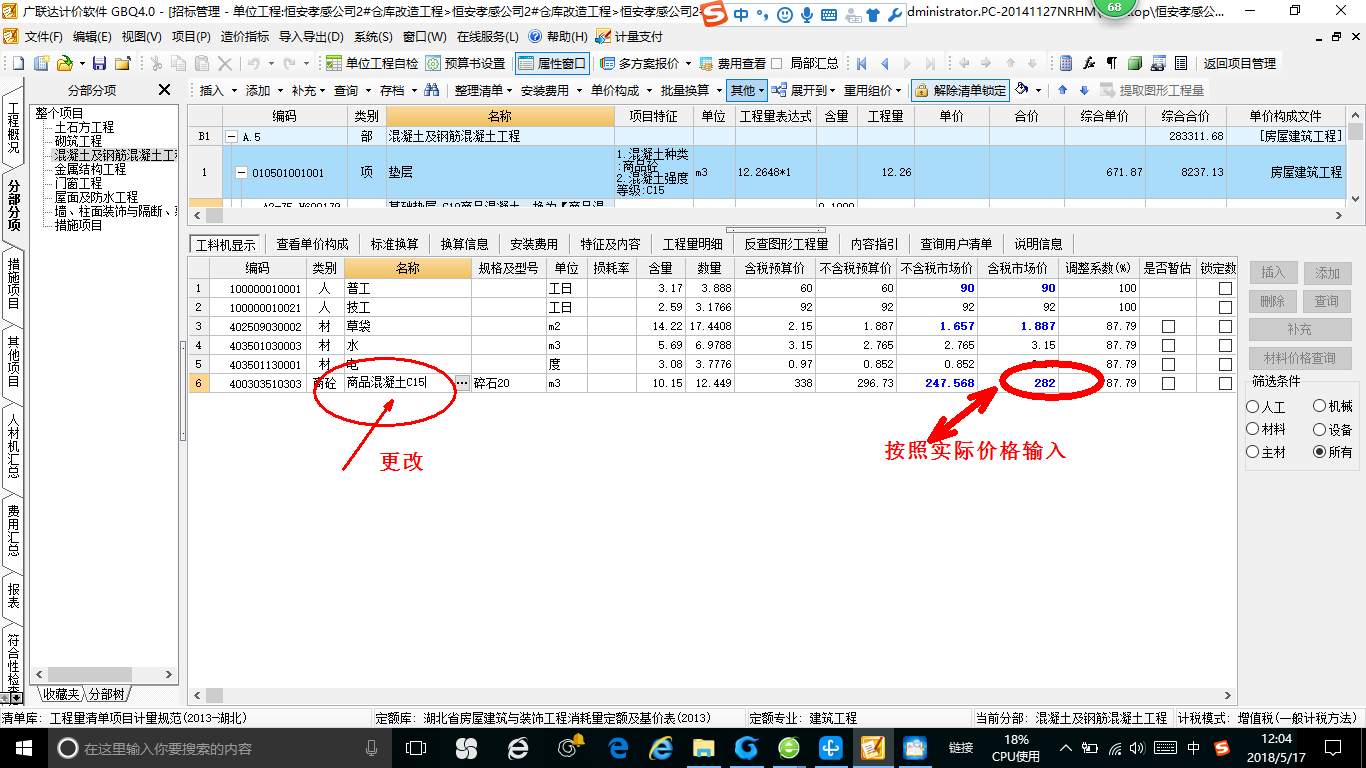Select 屋面及防水工程 in the tree
The width and height of the screenshot is (1366, 768).
pos(96,197)
